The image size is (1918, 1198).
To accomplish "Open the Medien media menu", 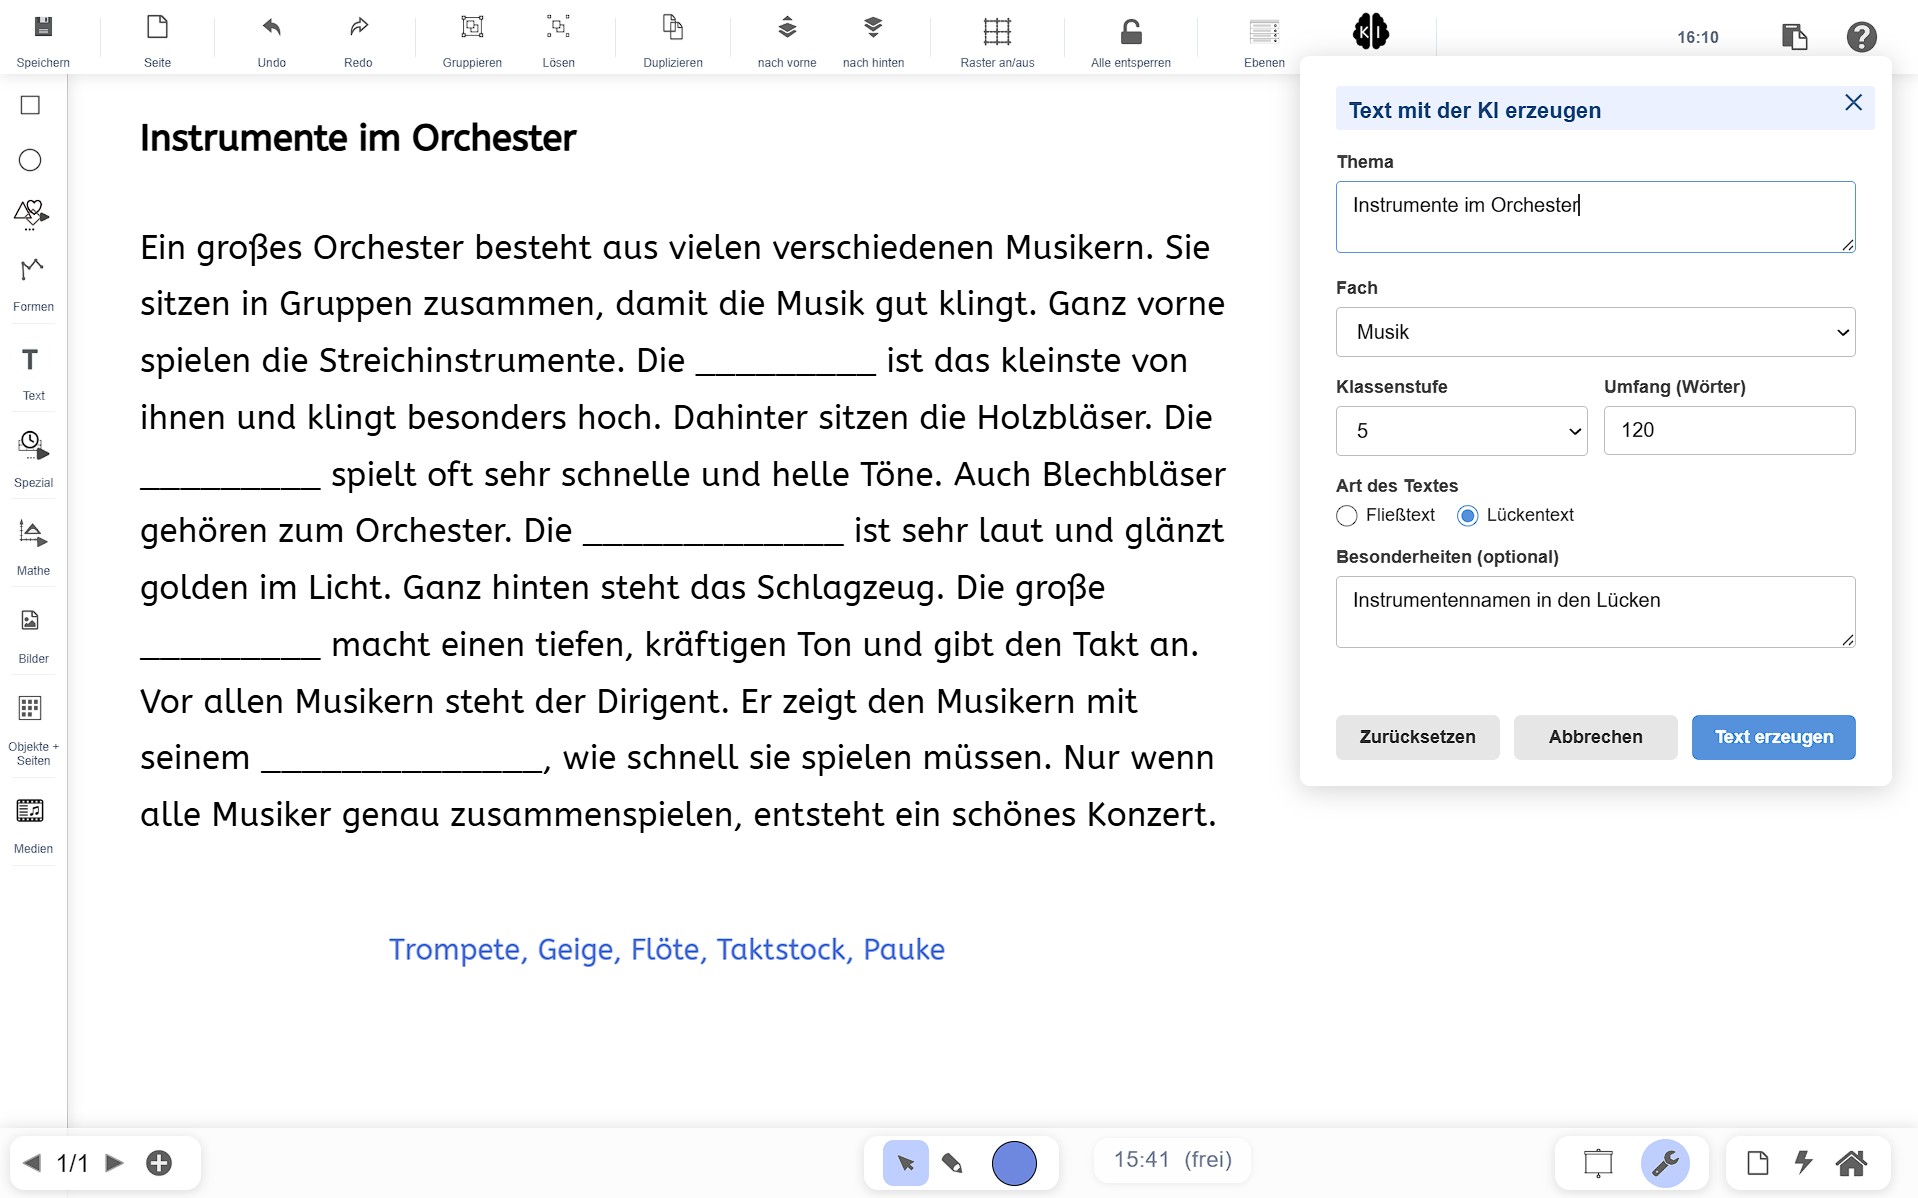I will click(33, 826).
